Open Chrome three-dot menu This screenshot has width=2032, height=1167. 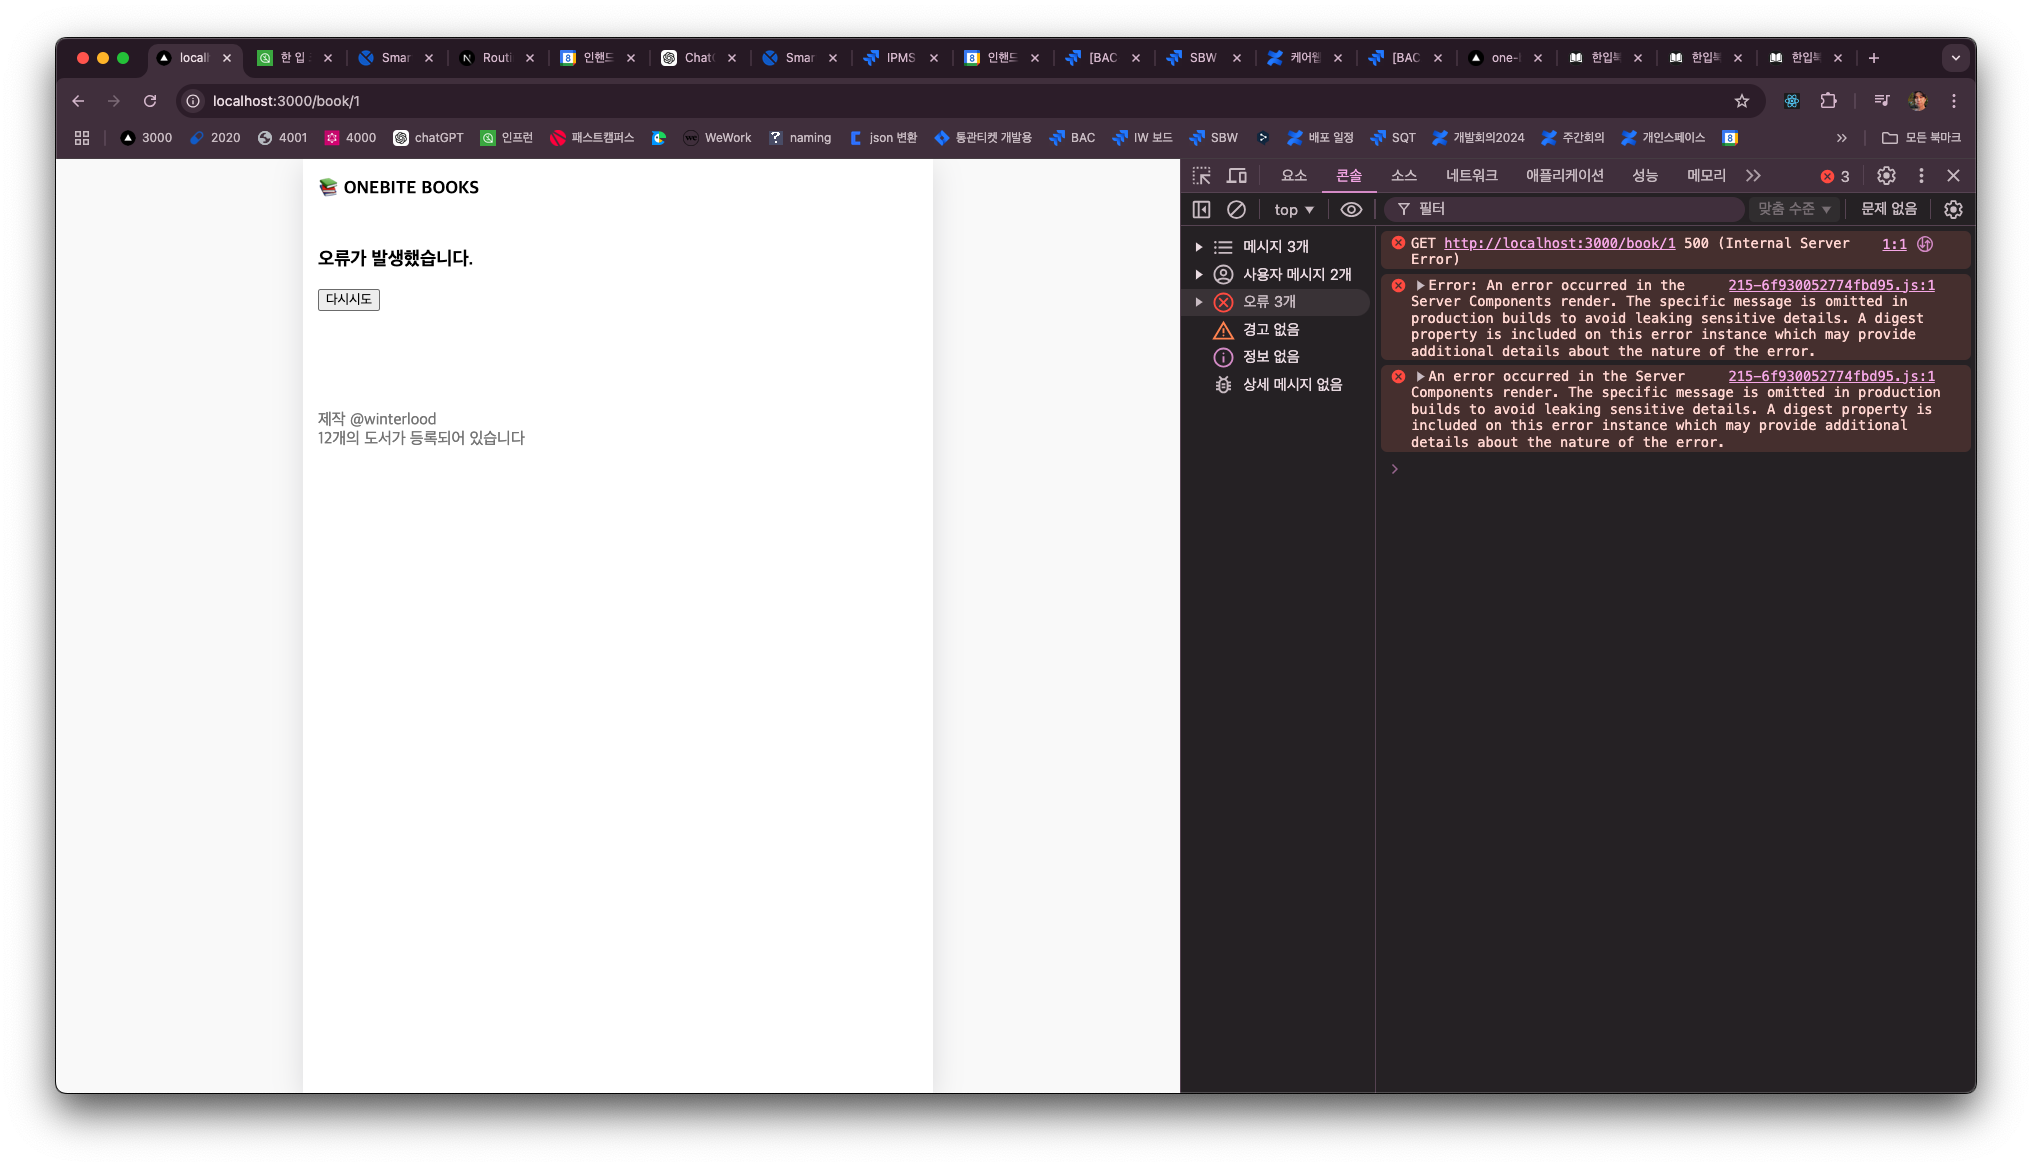click(x=1953, y=101)
